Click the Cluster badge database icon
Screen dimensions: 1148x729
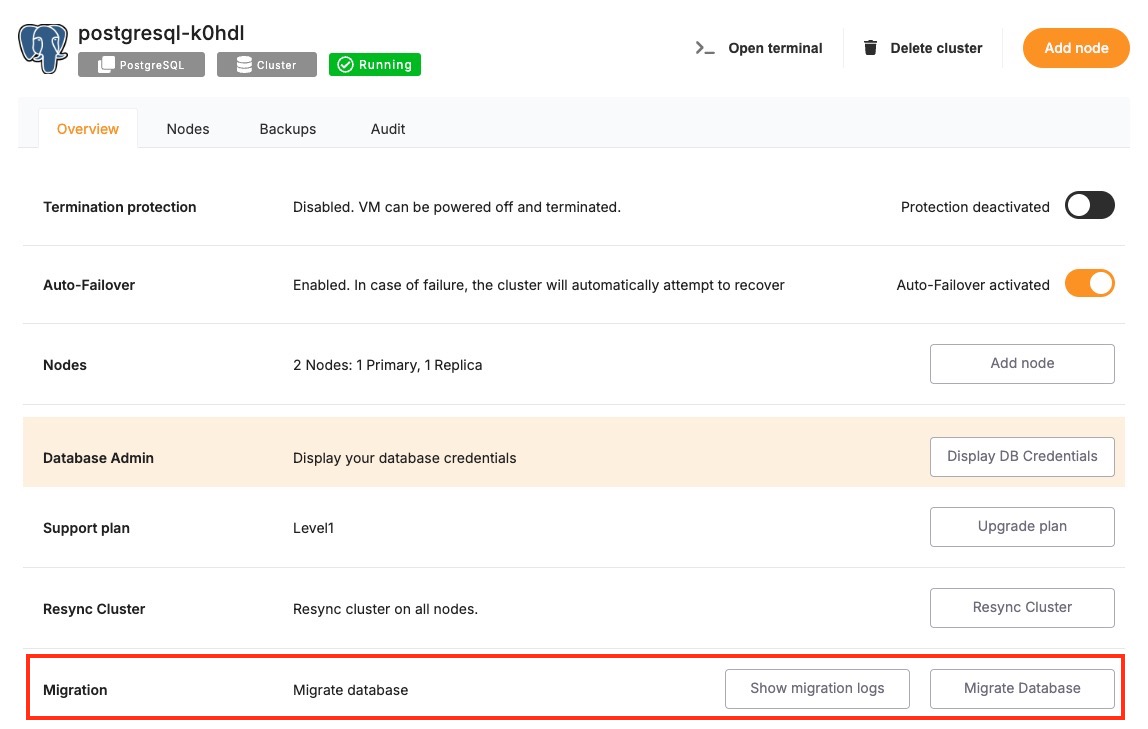[x=244, y=65]
